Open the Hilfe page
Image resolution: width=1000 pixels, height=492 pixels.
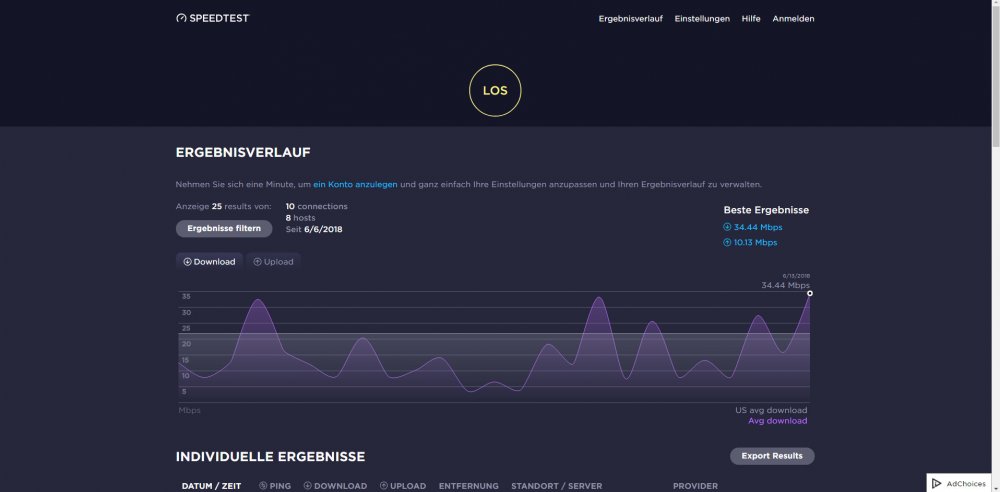751,18
